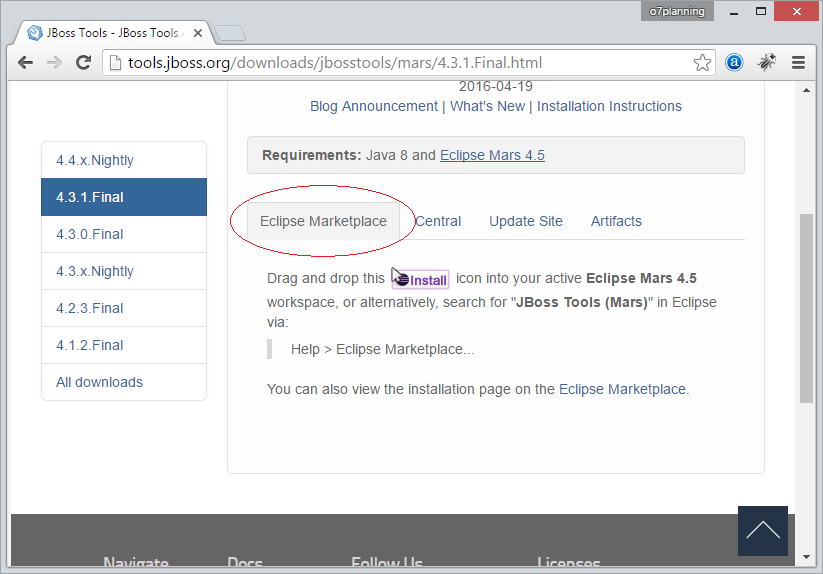Select 4.3.0.Final in the sidebar
This screenshot has width=823, height=574.
(x=124, y=234)
